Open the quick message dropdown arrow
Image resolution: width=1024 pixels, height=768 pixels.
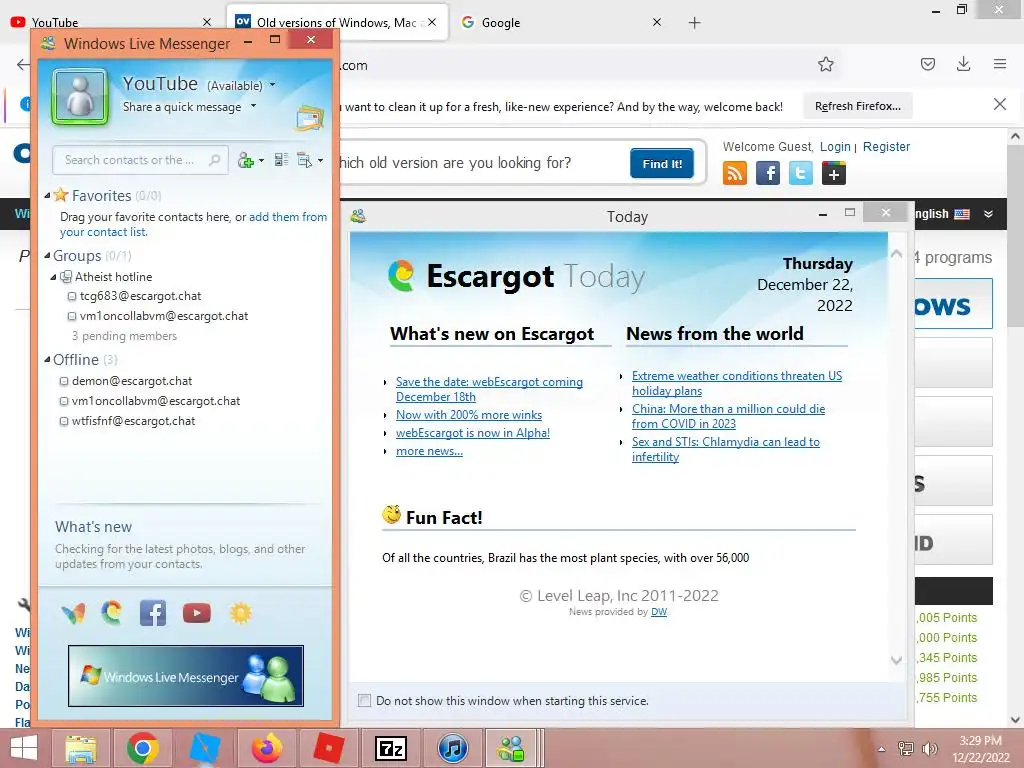coord(253,106)
